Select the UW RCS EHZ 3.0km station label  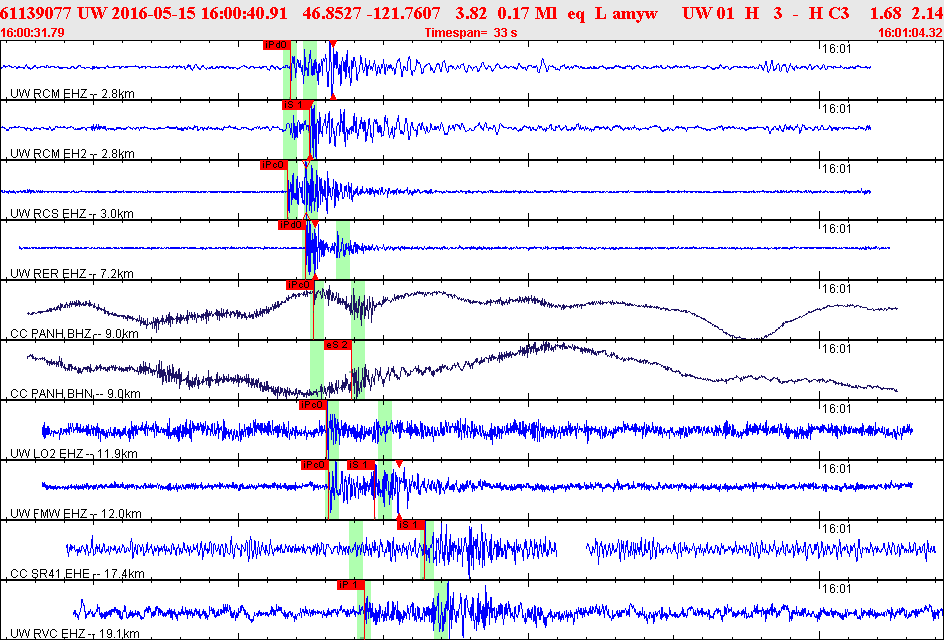[x=72, y=214]
